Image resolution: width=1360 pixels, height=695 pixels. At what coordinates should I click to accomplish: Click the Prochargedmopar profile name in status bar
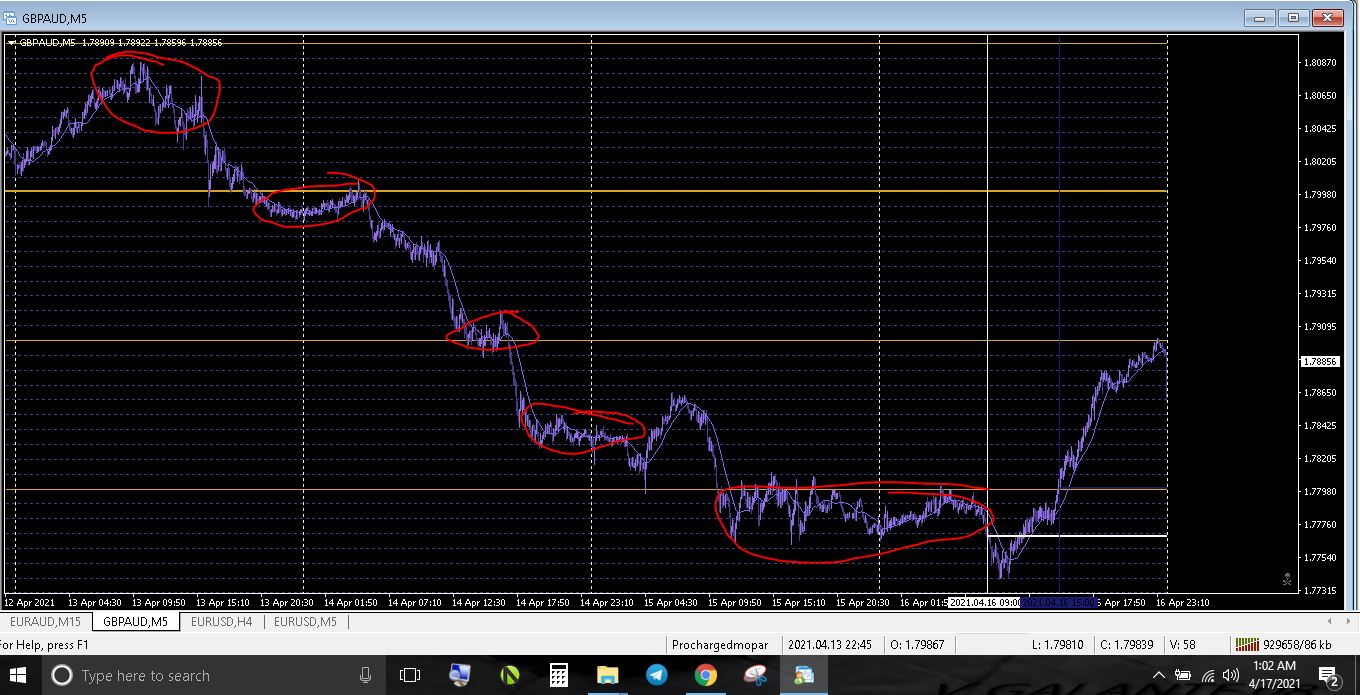pyautogui.click(x=720, y=645)
